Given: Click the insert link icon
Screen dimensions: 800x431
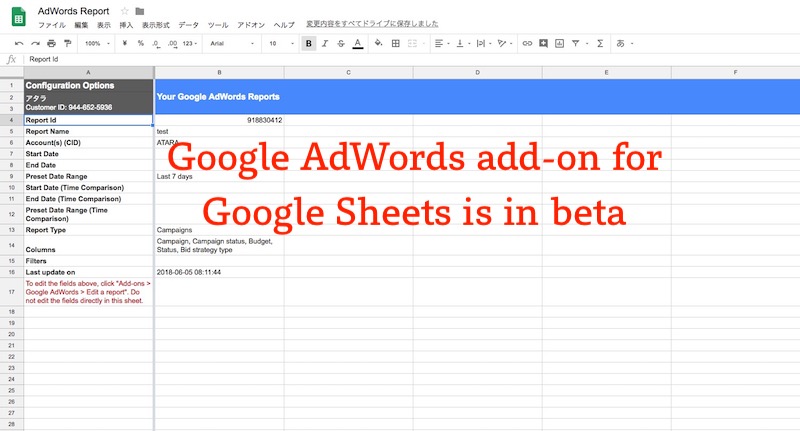Looking at the screenshot, I should pyautogui.click(x=527, y=44).
